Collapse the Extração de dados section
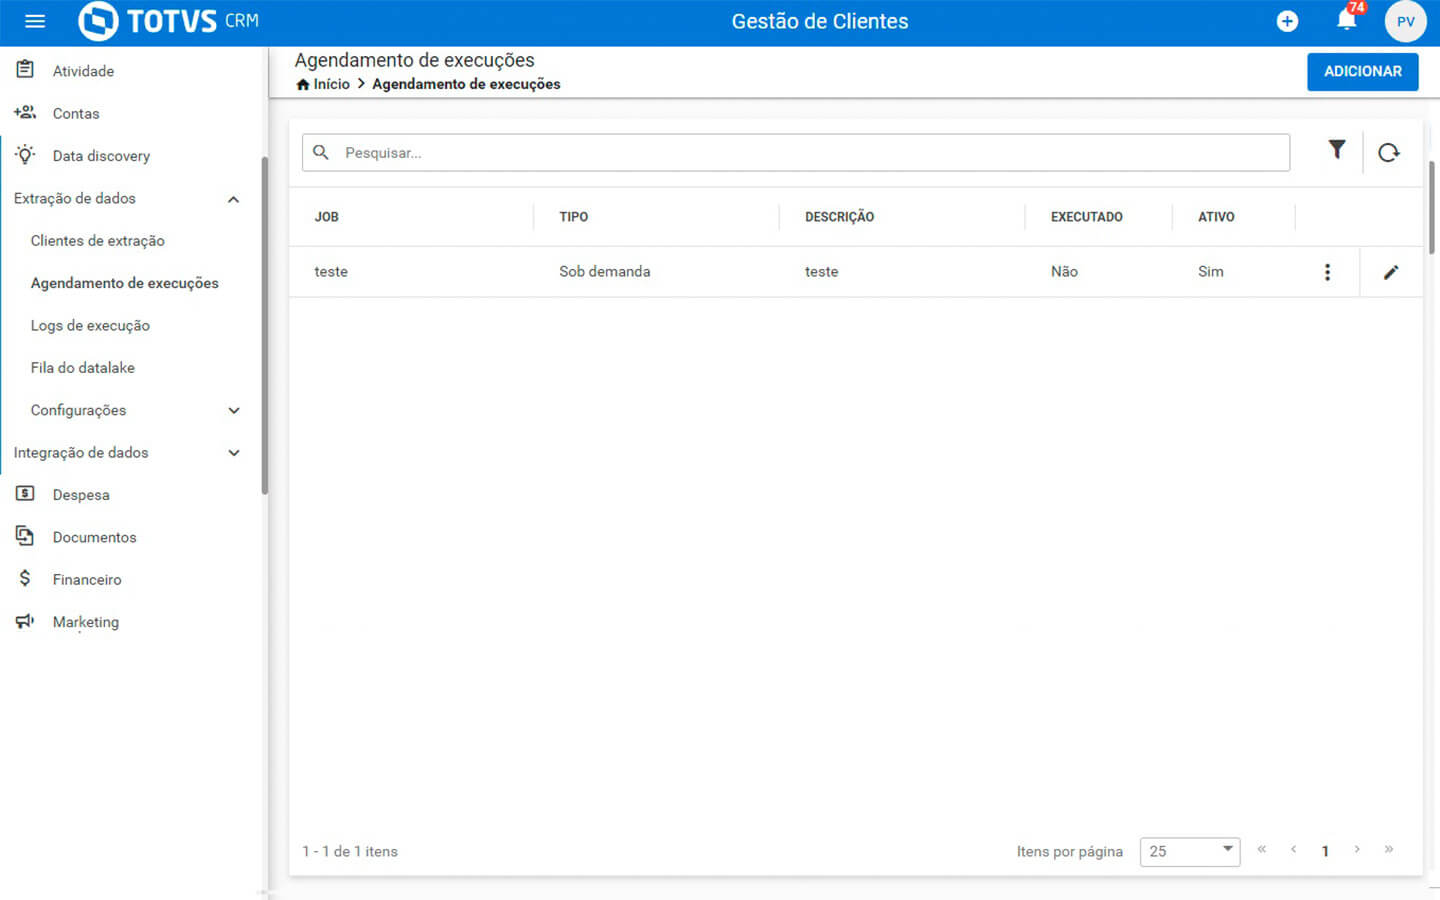The width and height of the screenshot is (1440, 900). (233, 199)
